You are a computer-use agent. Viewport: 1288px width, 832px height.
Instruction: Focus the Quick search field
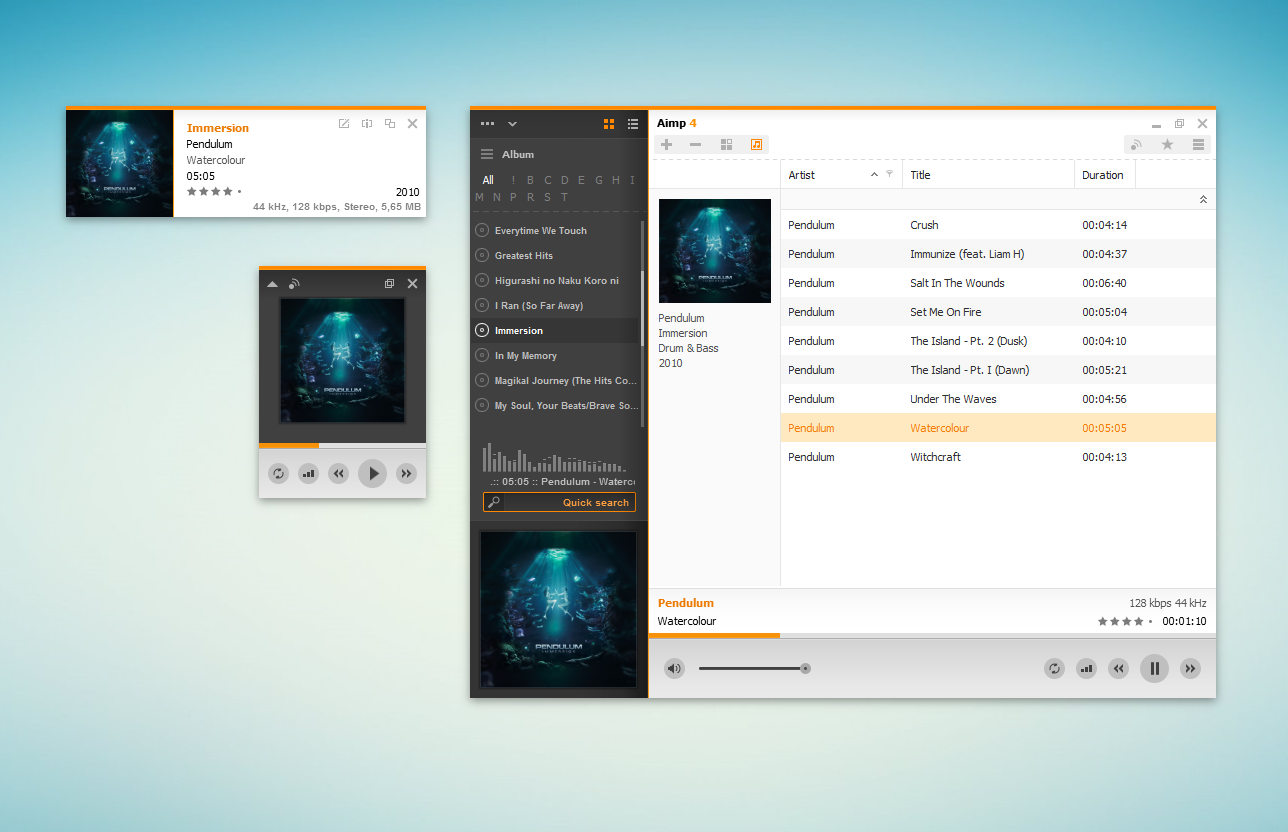coord(559,502)
